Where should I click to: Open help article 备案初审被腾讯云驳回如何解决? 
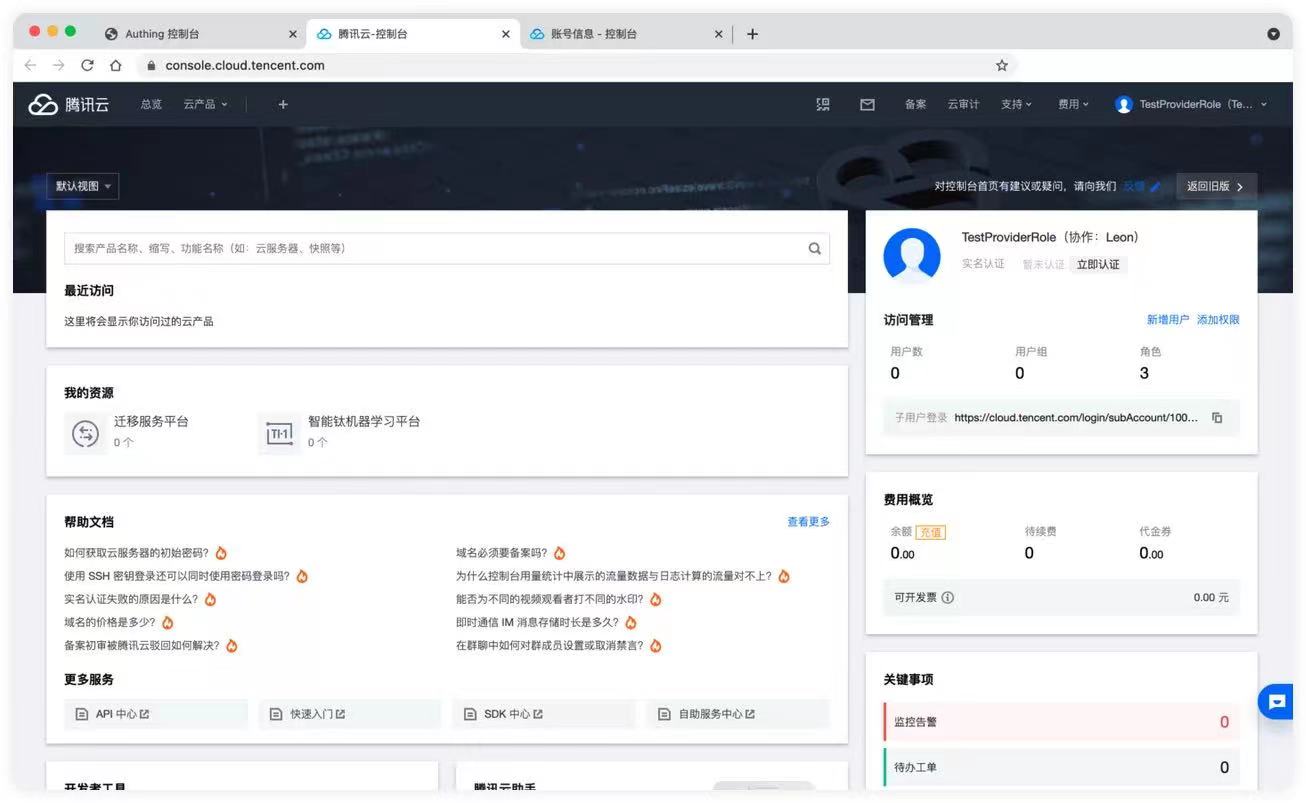(x=142, y=646)
